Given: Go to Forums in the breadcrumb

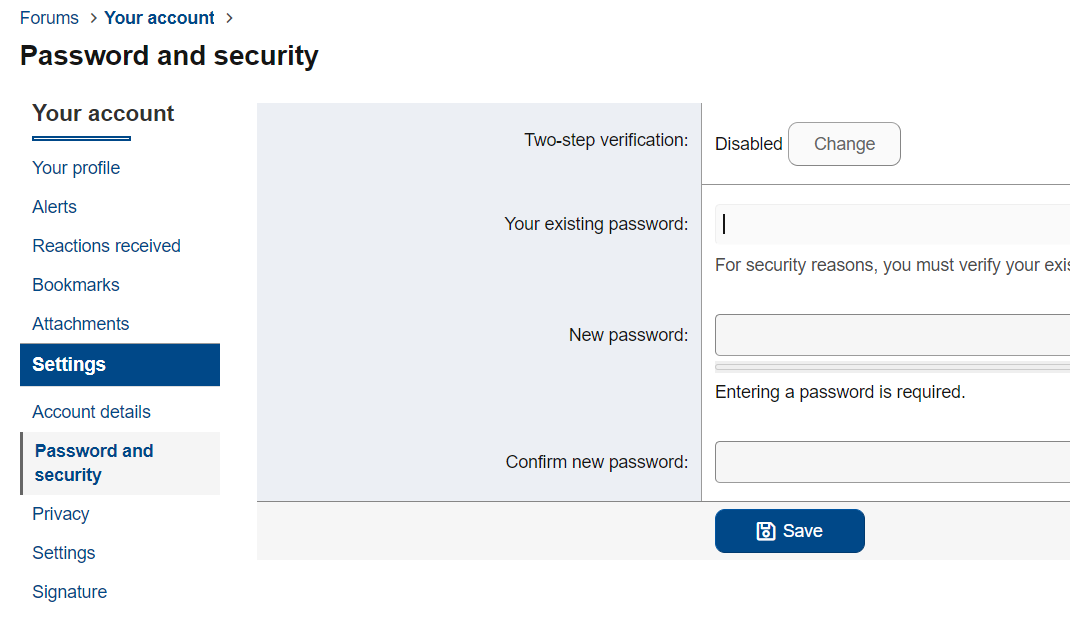Looking at the screenshot, I should [x=49, y=18].
